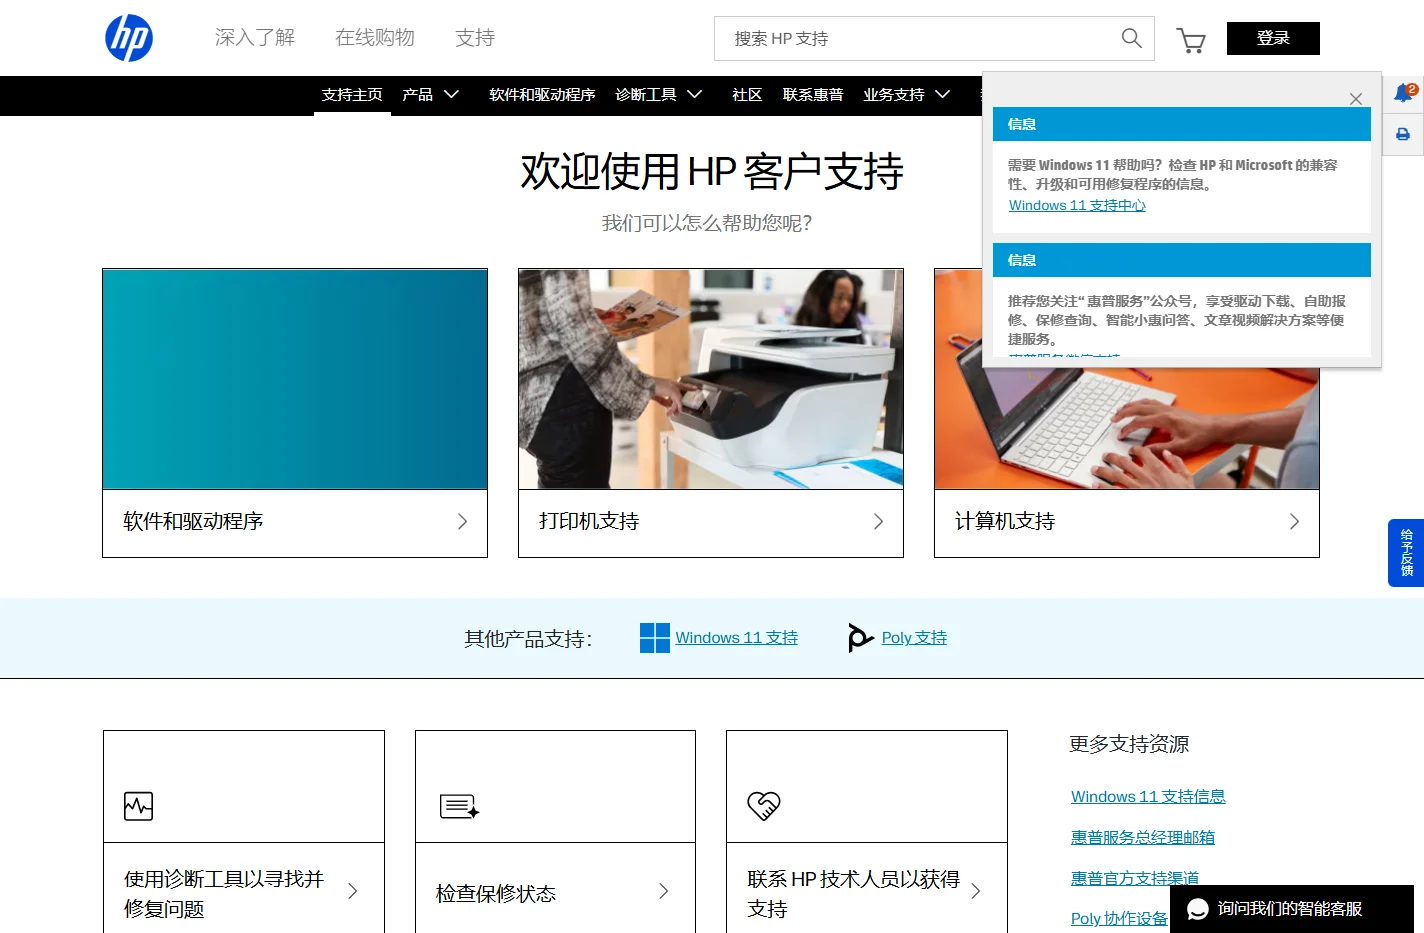Open 联系惠普 in navigation bar

coord(813,94)
